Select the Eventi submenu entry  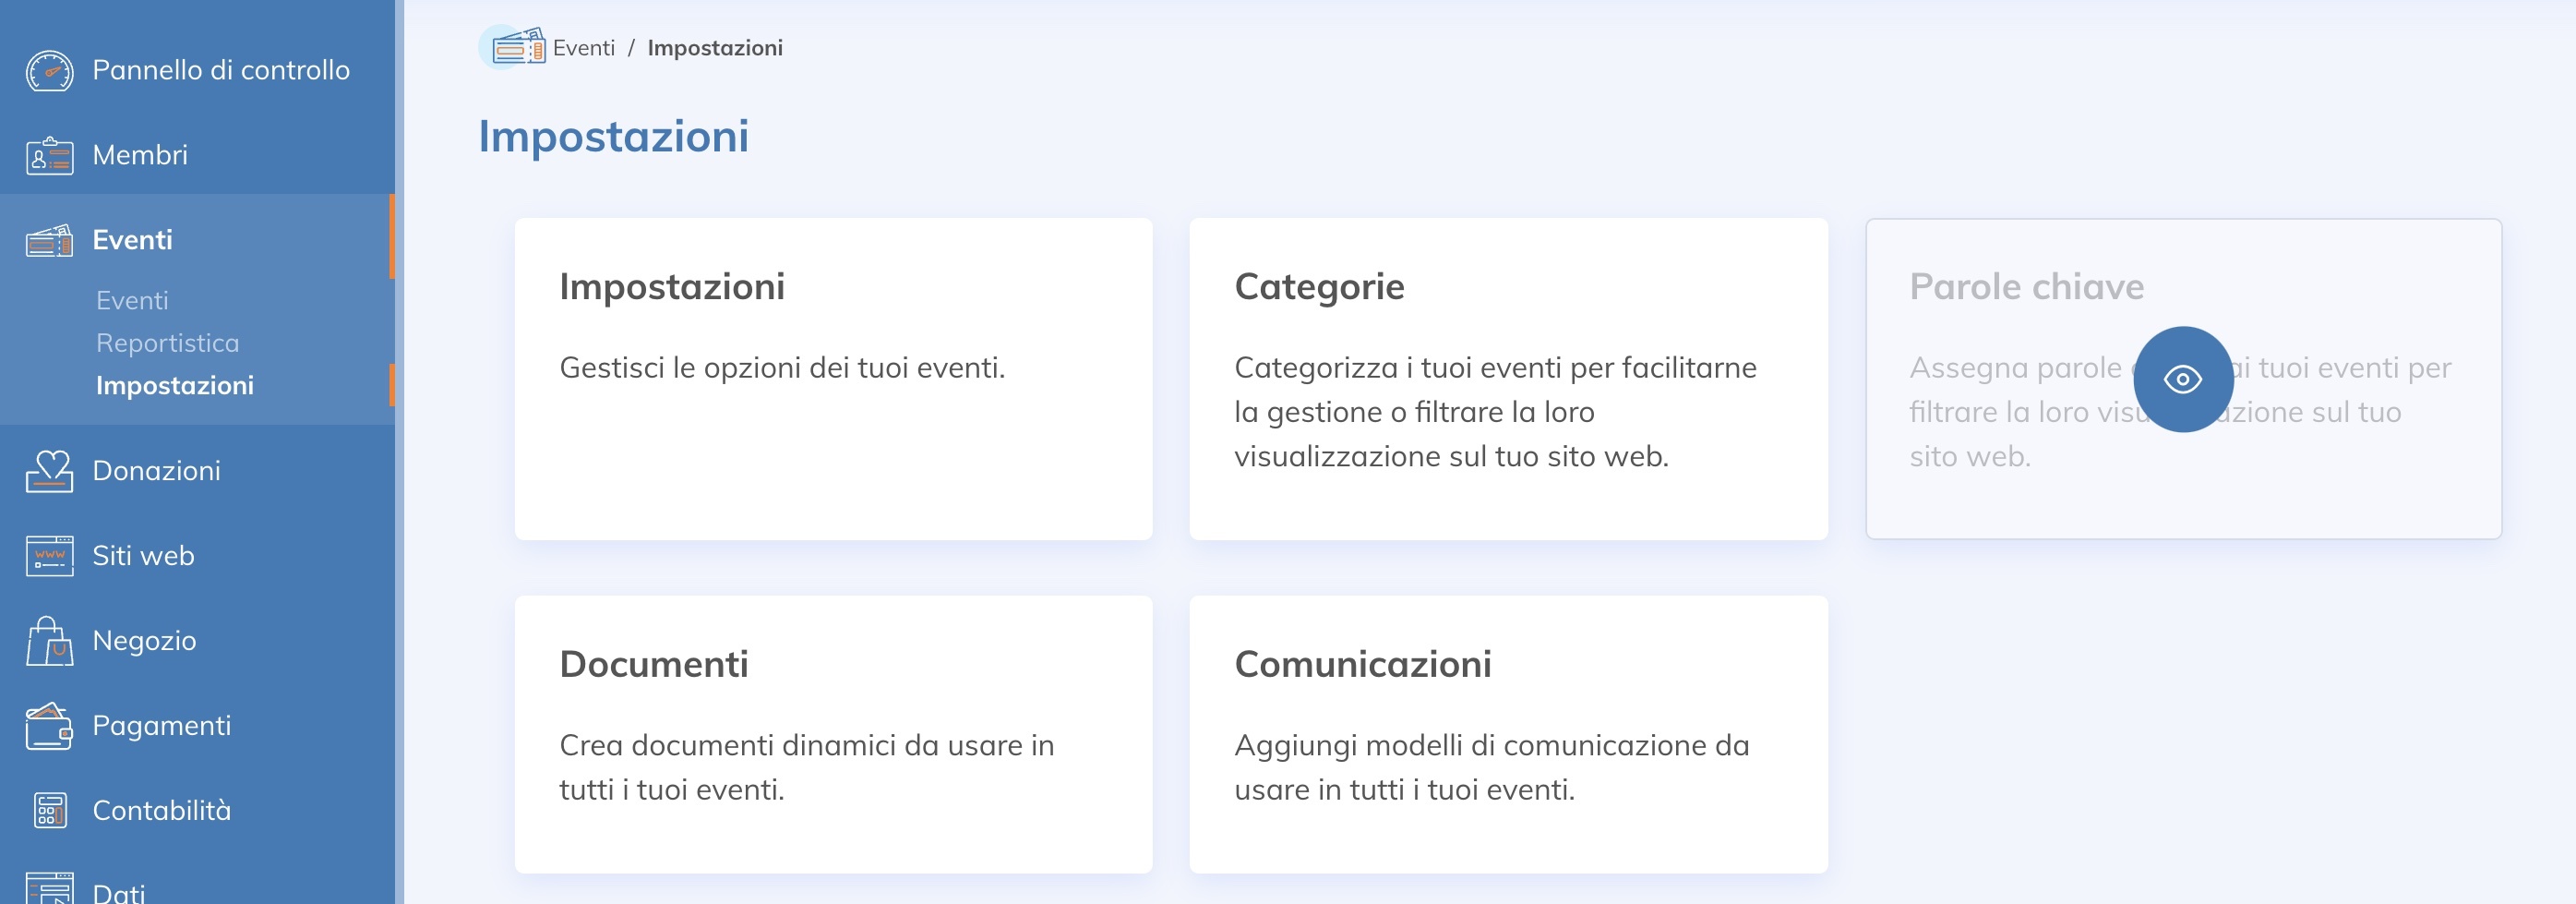point(131,299)
